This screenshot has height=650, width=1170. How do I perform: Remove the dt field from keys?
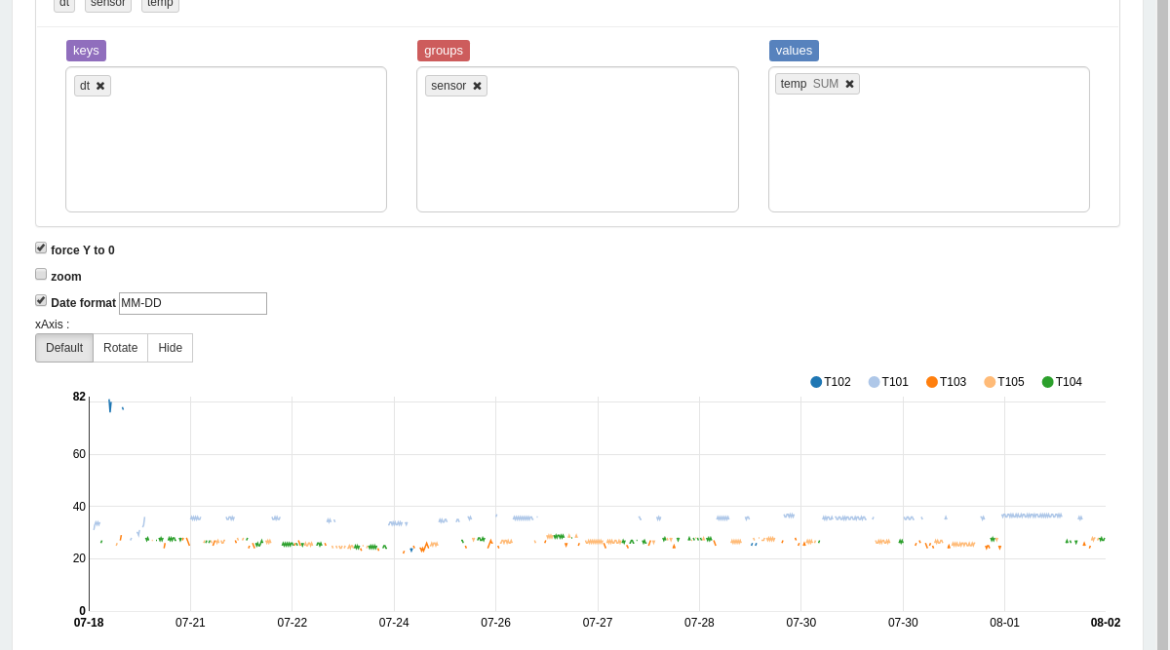[x=100, y=86]
